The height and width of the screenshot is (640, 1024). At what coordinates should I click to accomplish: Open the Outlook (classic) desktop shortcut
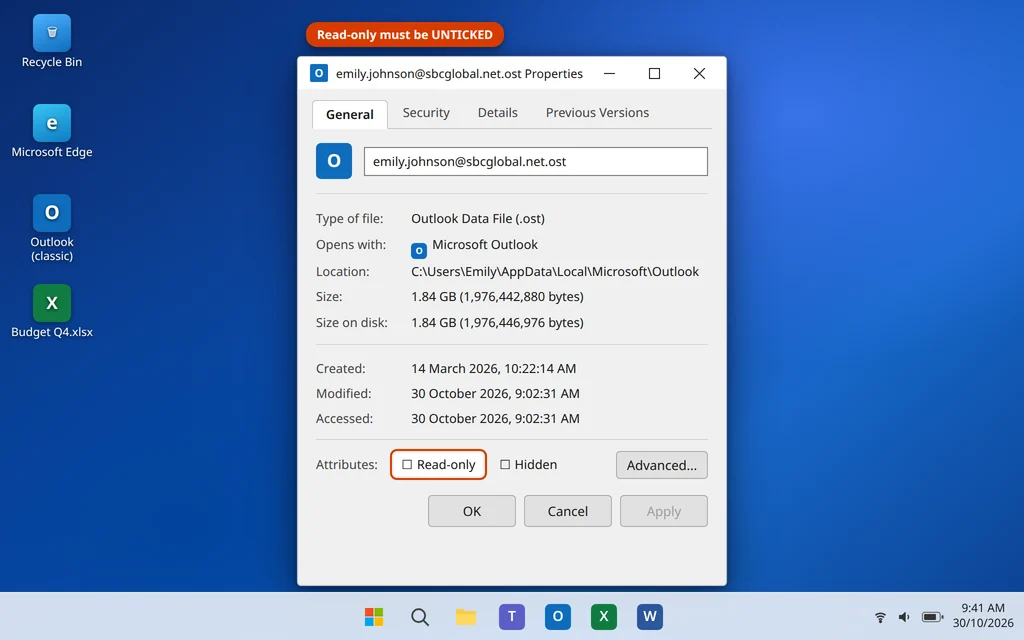[x=52, y=228]
